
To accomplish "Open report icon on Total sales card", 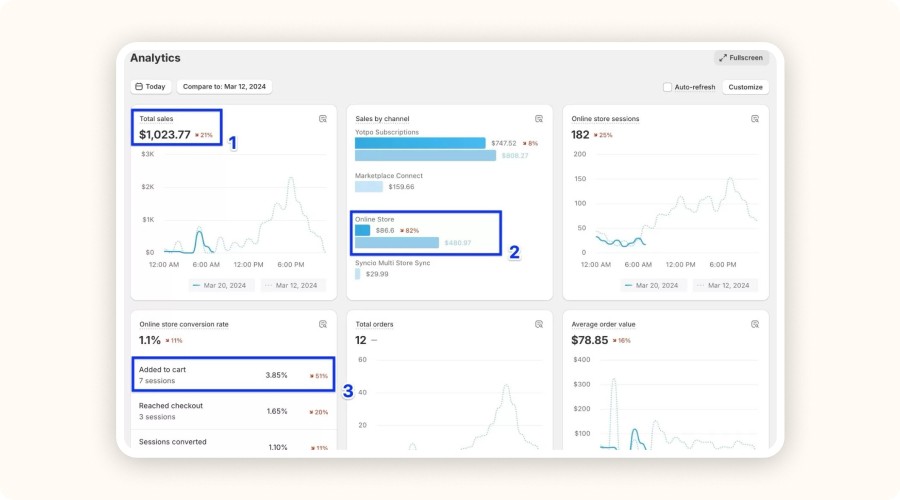I will (x=323, y=119).
